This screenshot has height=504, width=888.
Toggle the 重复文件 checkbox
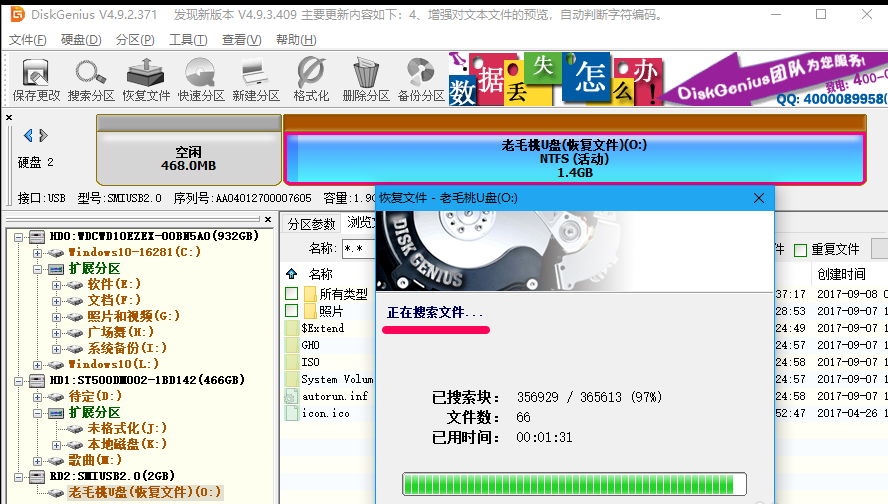[x=800, y=250]
